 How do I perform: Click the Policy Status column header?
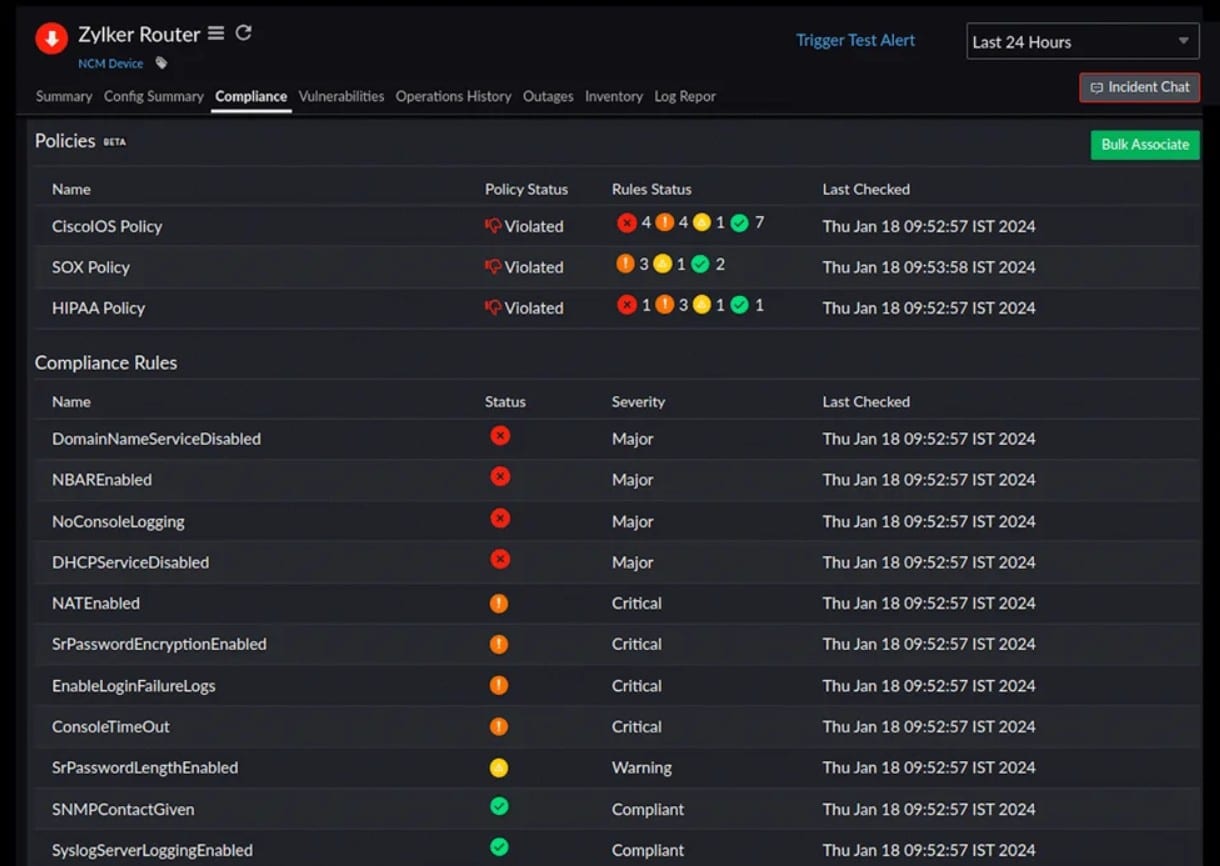[526, 189]
